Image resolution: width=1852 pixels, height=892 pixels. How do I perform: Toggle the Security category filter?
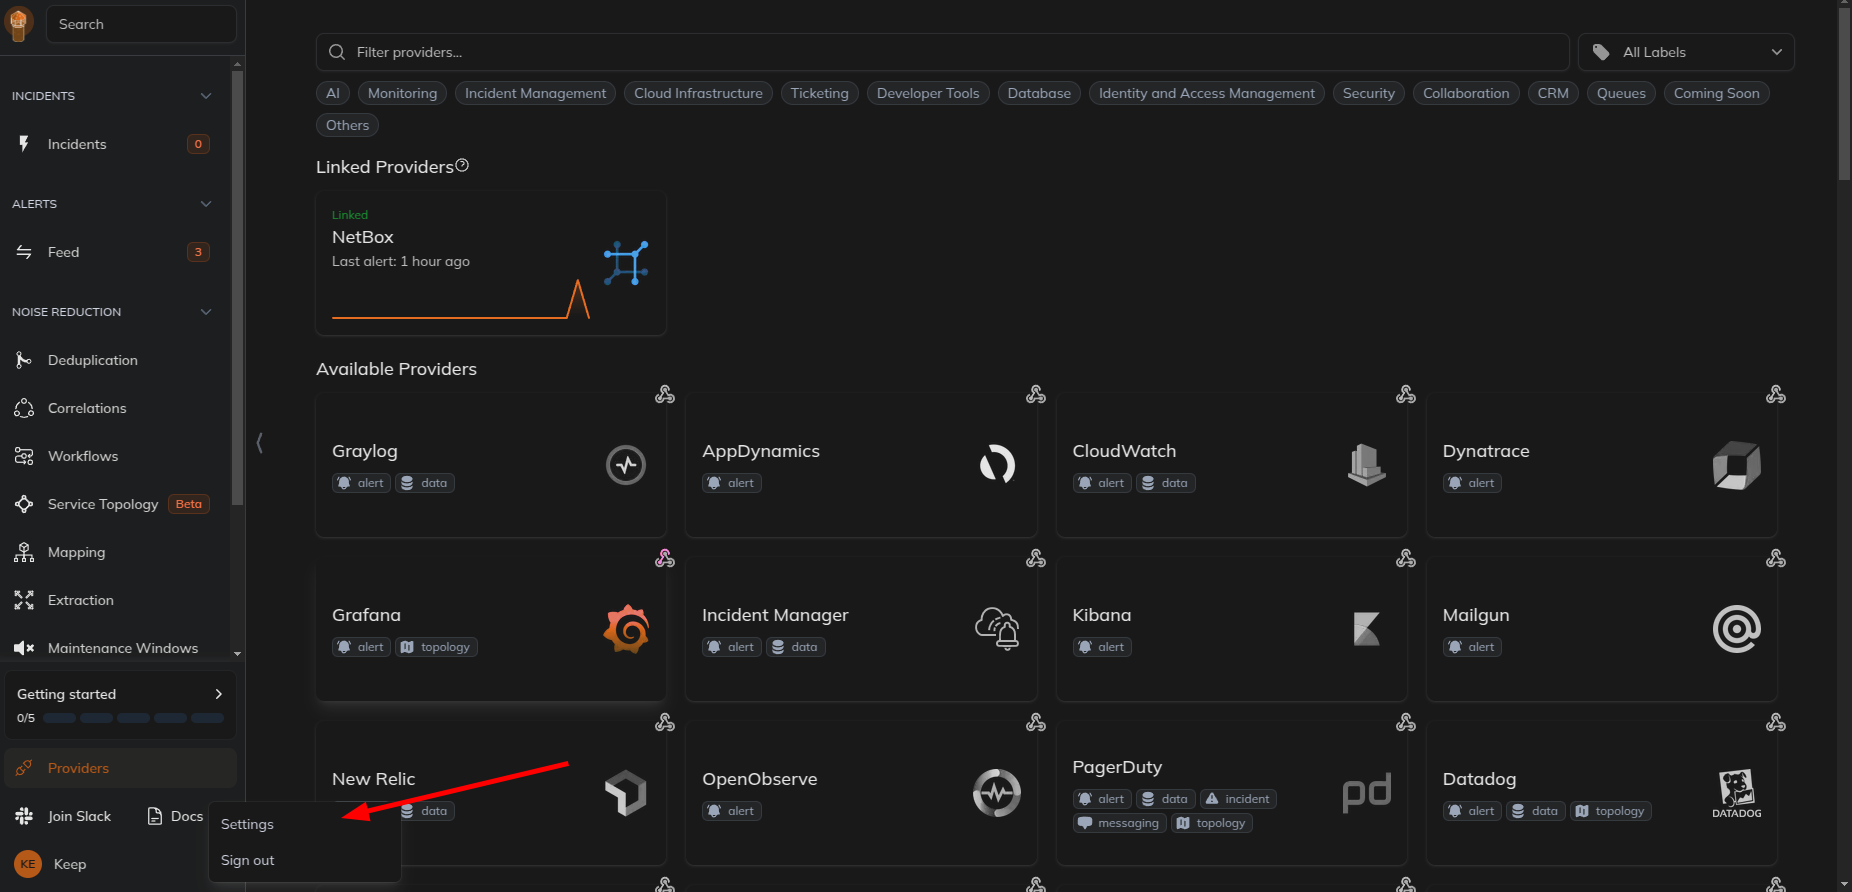[x=1369, y=93]
